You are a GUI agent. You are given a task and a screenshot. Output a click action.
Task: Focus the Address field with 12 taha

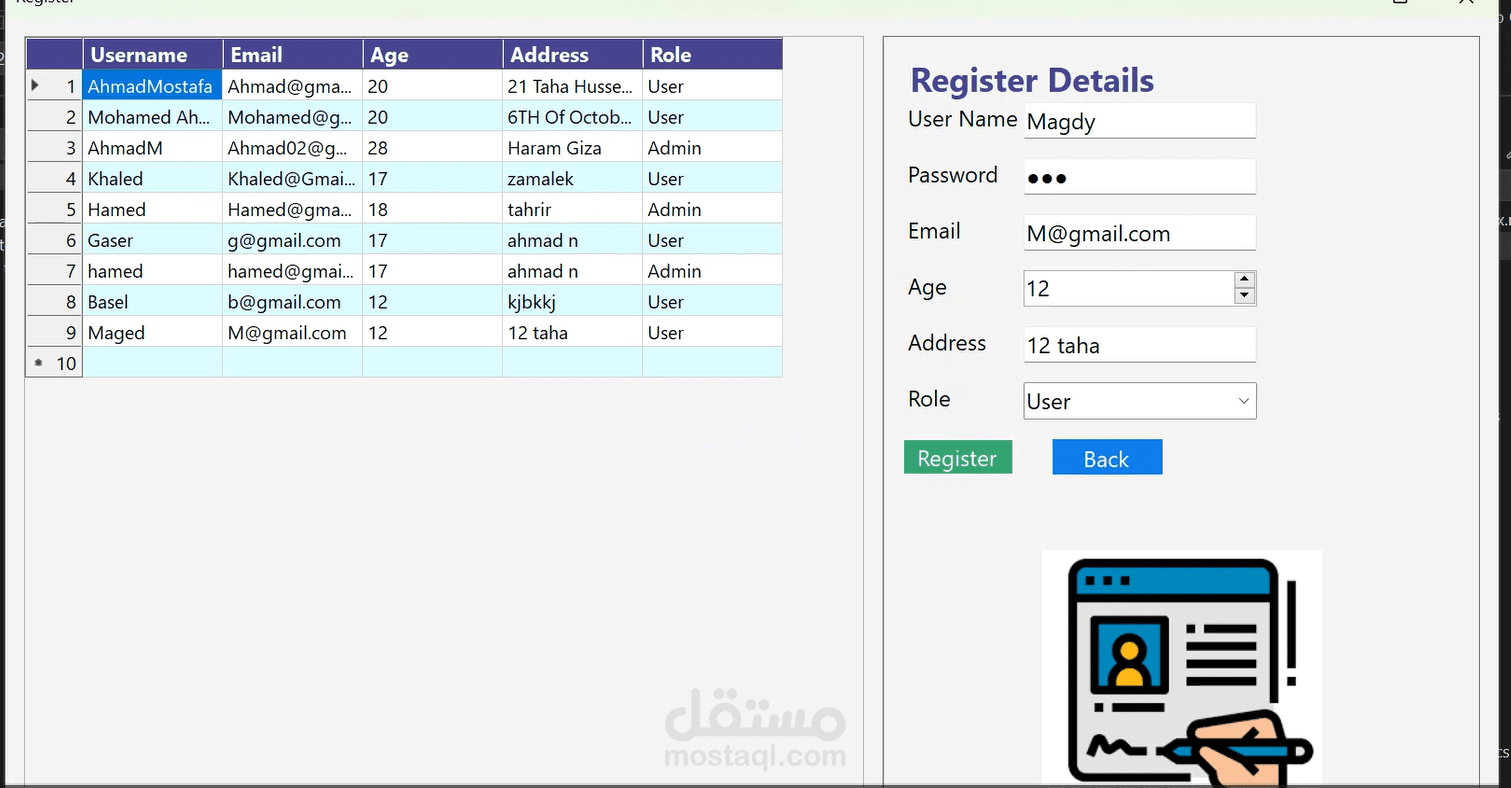pos(1140,345)
